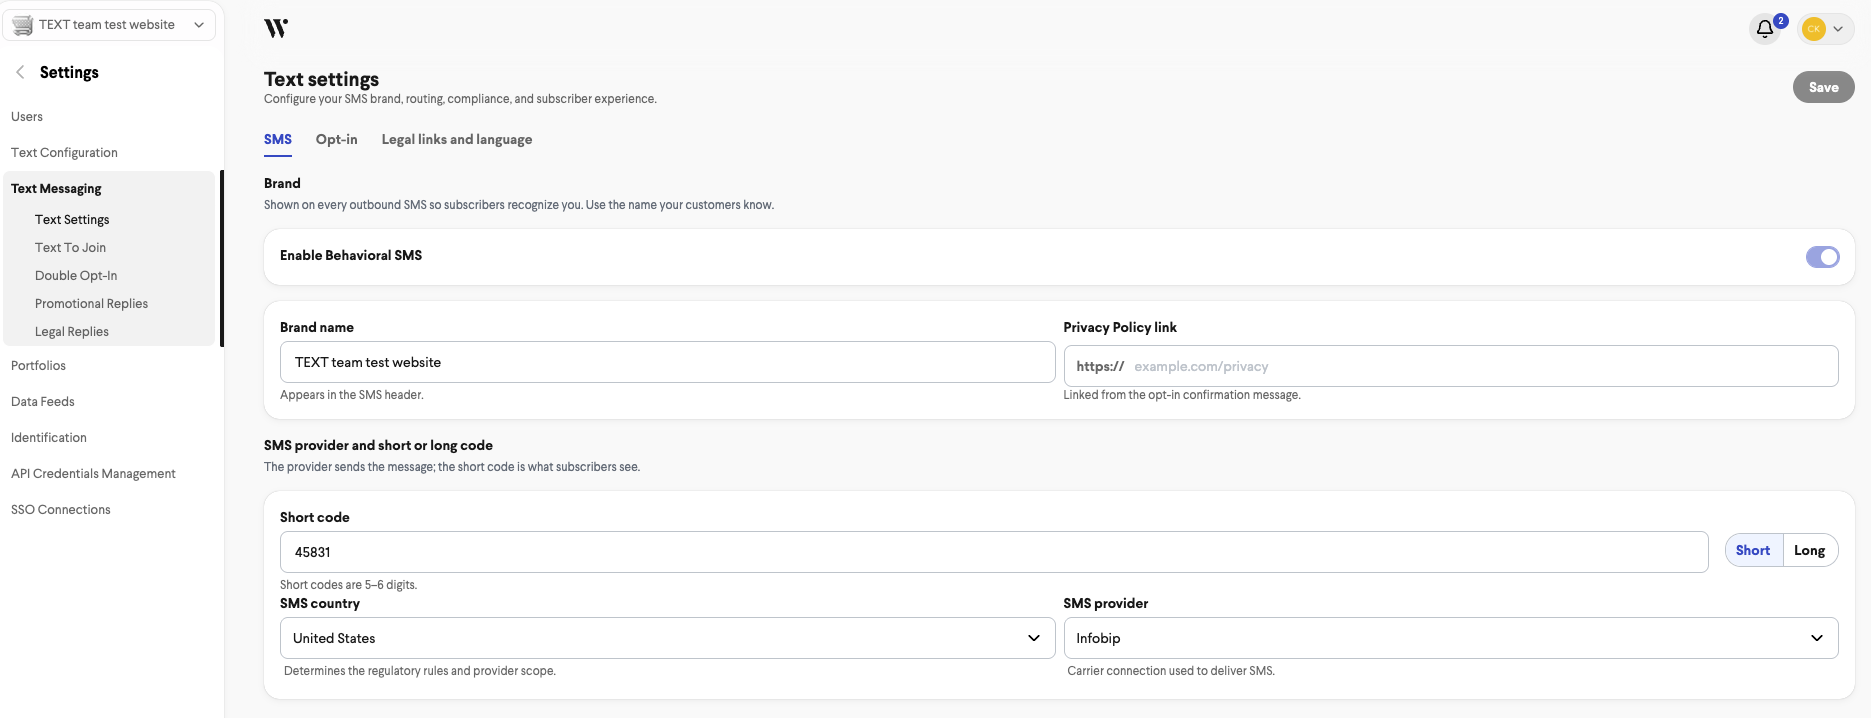Switch to the Opt-in tab

click(336, 140)
